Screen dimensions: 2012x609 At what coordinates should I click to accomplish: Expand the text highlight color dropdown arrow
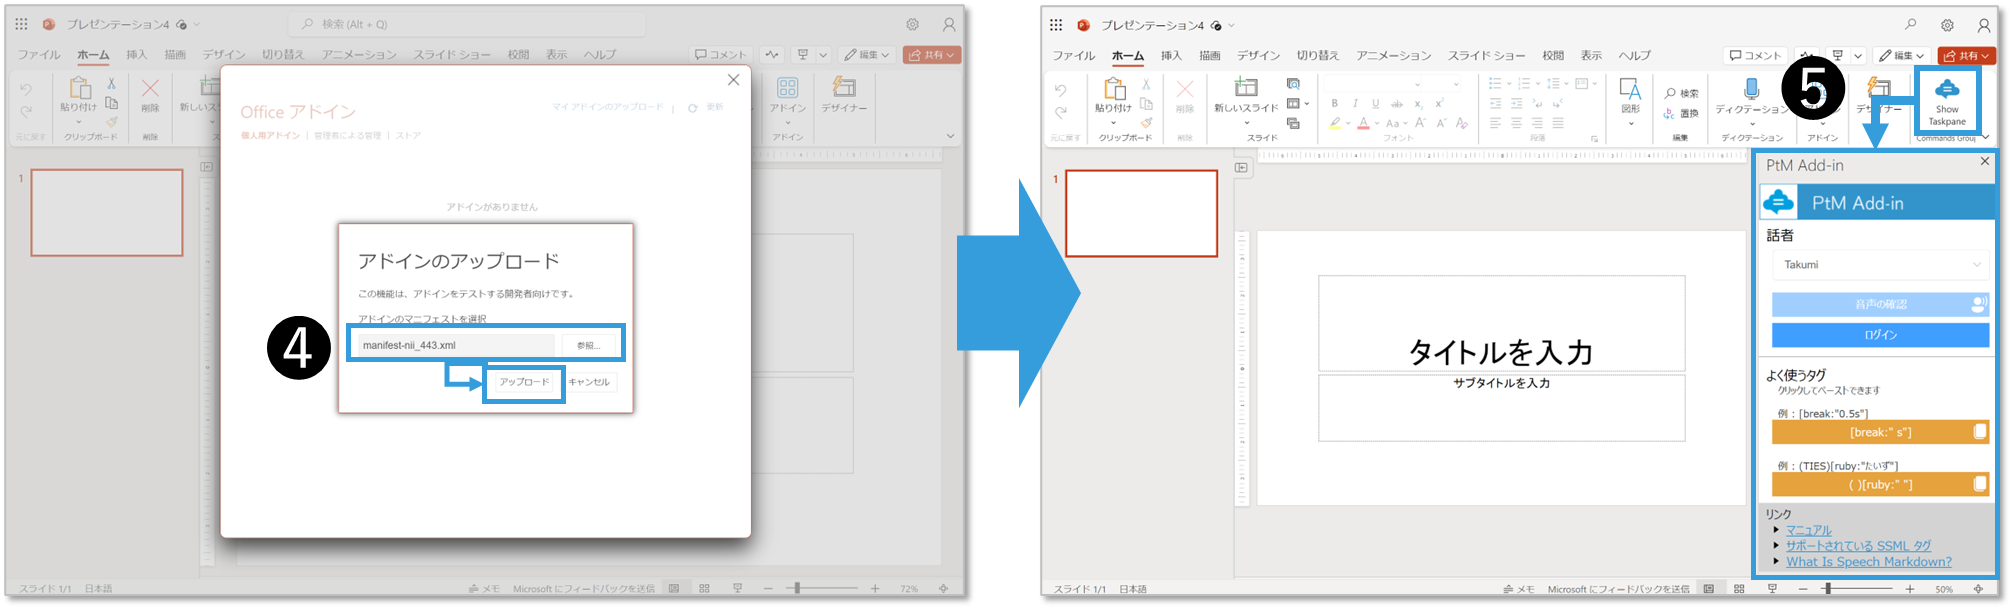tap(1348, 124)
